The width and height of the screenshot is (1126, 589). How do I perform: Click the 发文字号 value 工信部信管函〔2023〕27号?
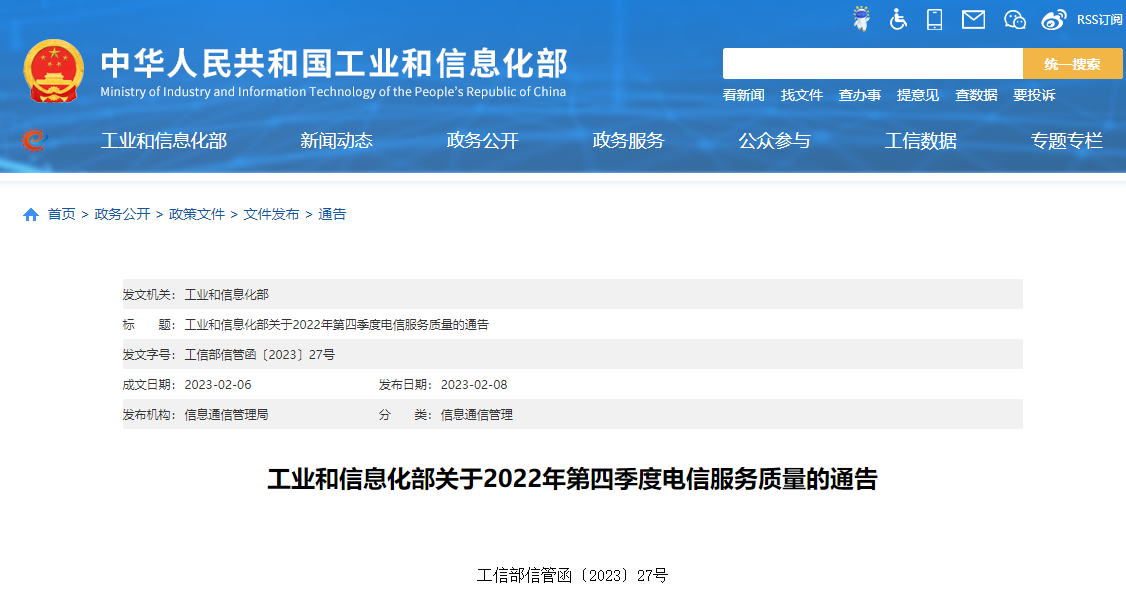point(260,355)
